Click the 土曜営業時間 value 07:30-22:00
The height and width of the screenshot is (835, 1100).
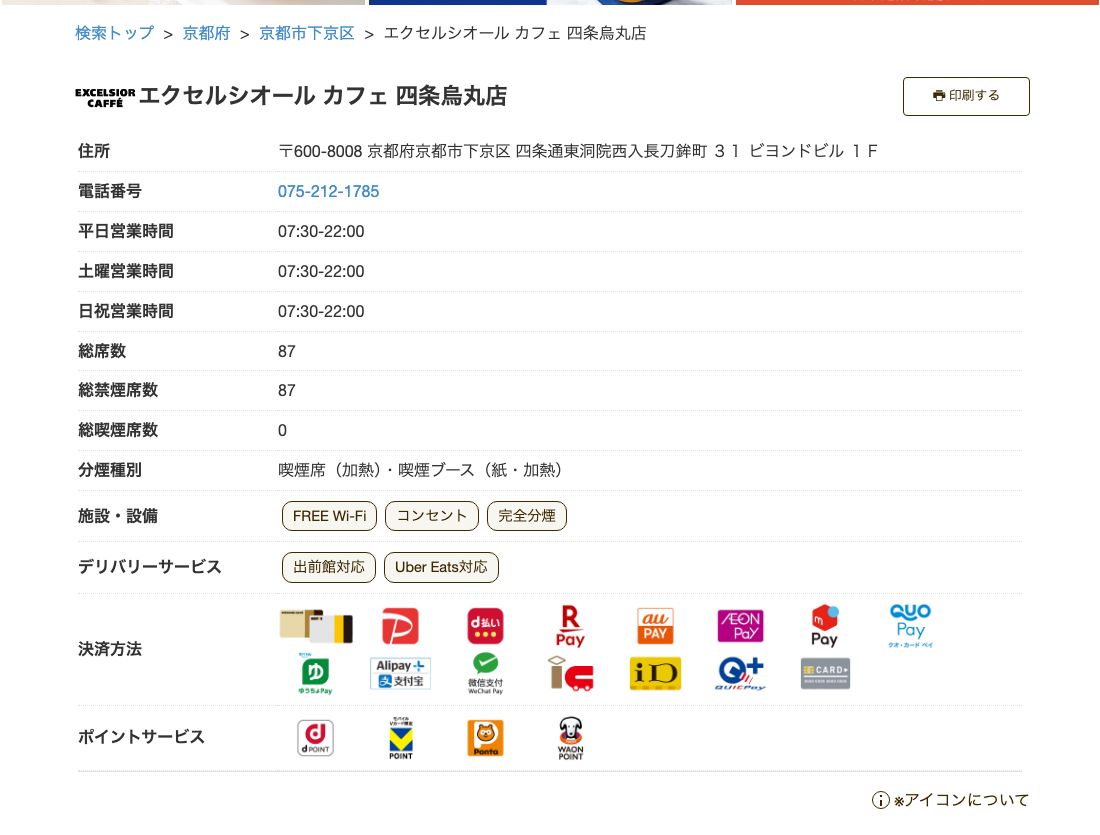(321, 272)
